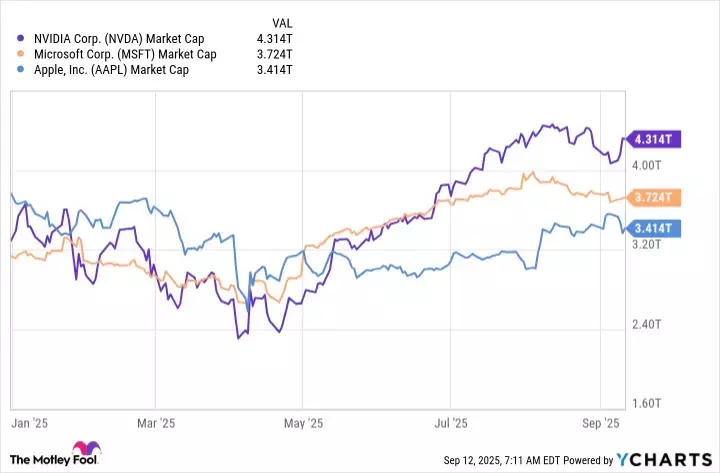The height and width of the screenshot is (473, 720).
Task: Click the VAL column header
Action: click(283, 23)
